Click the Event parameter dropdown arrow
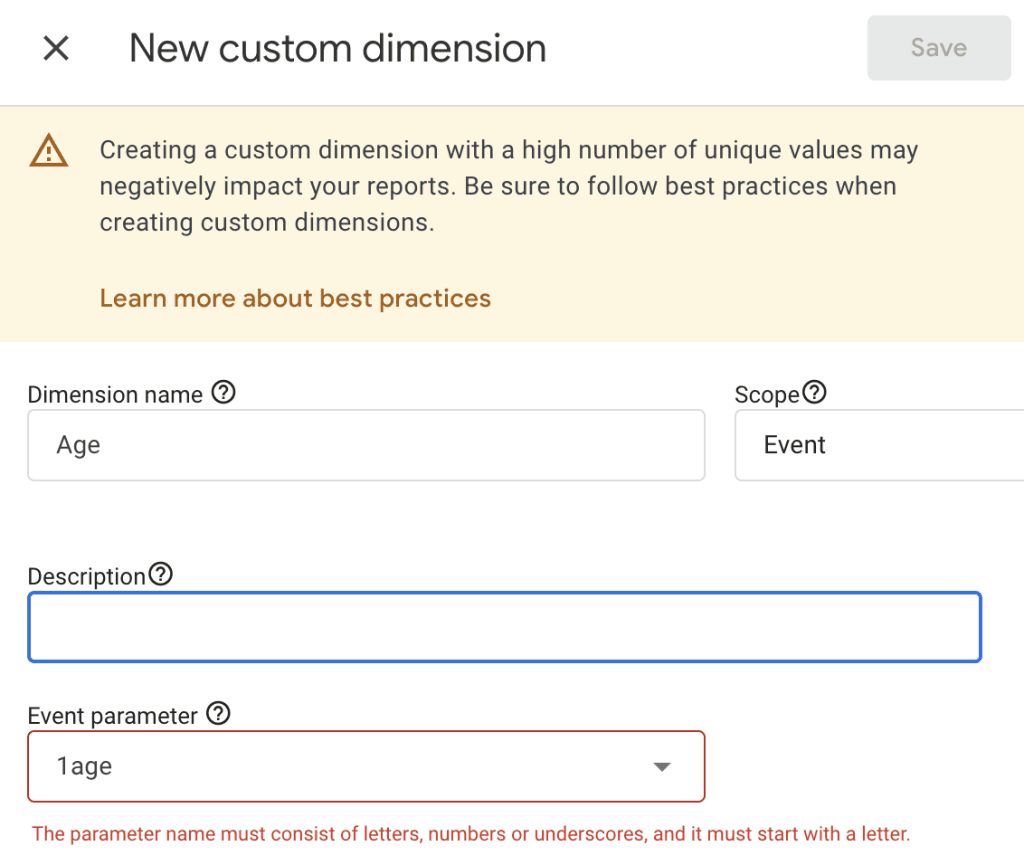The height and width of the screenshot is (865, 1024). 661,766
